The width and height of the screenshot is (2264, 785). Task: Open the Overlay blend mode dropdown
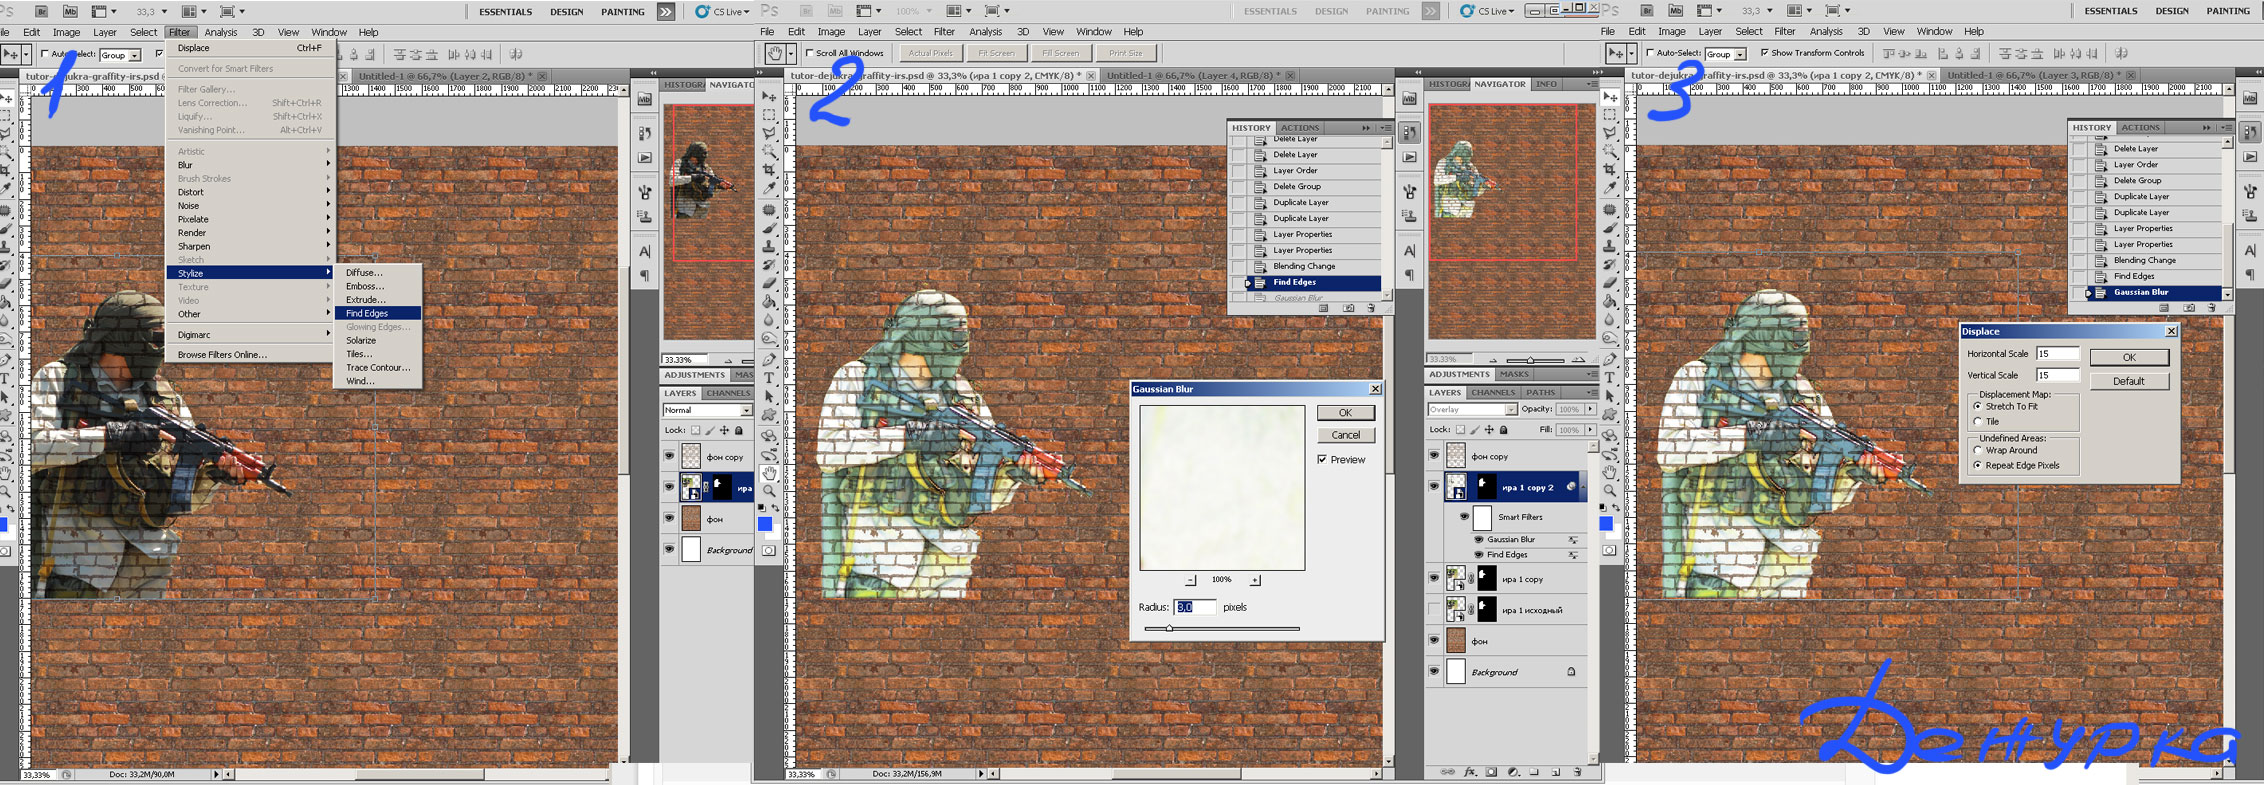(1511, 410)
